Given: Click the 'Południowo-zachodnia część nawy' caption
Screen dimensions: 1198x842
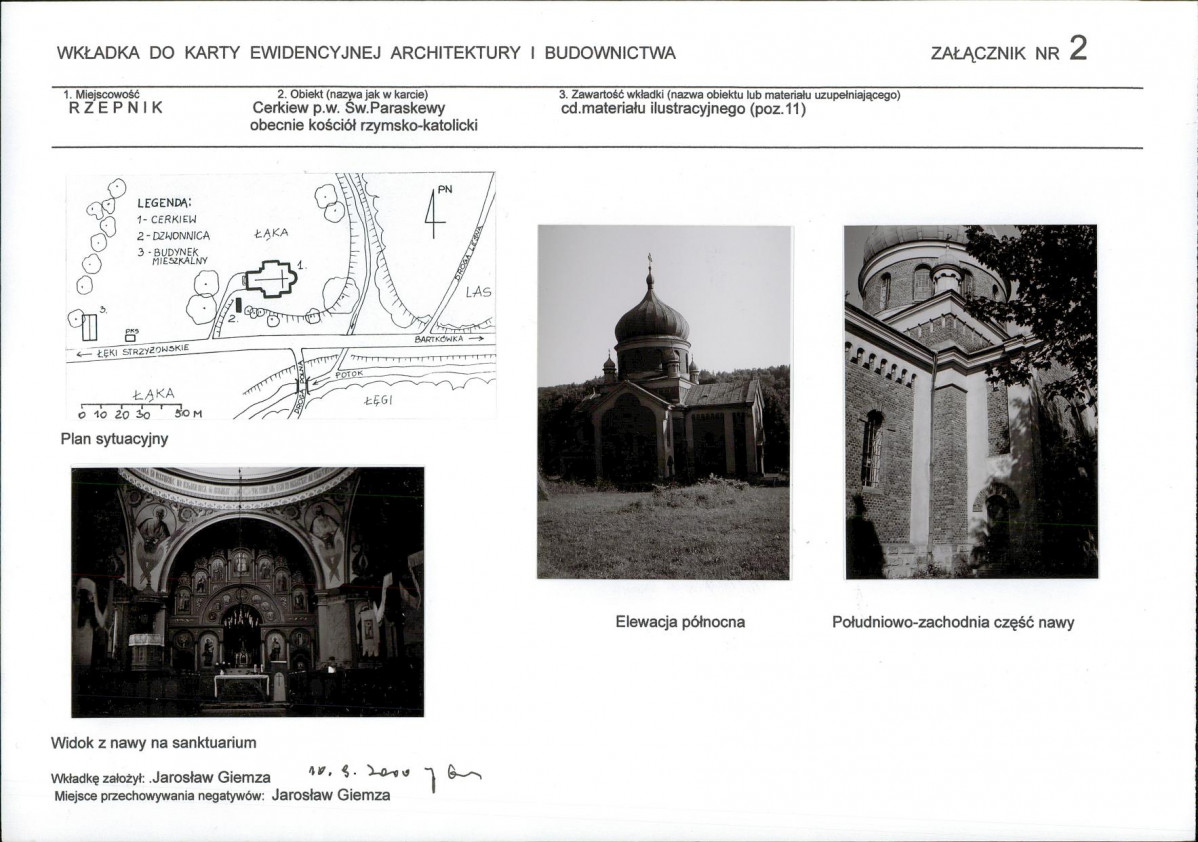Looking at the screenshot, I should pos(953,622).
